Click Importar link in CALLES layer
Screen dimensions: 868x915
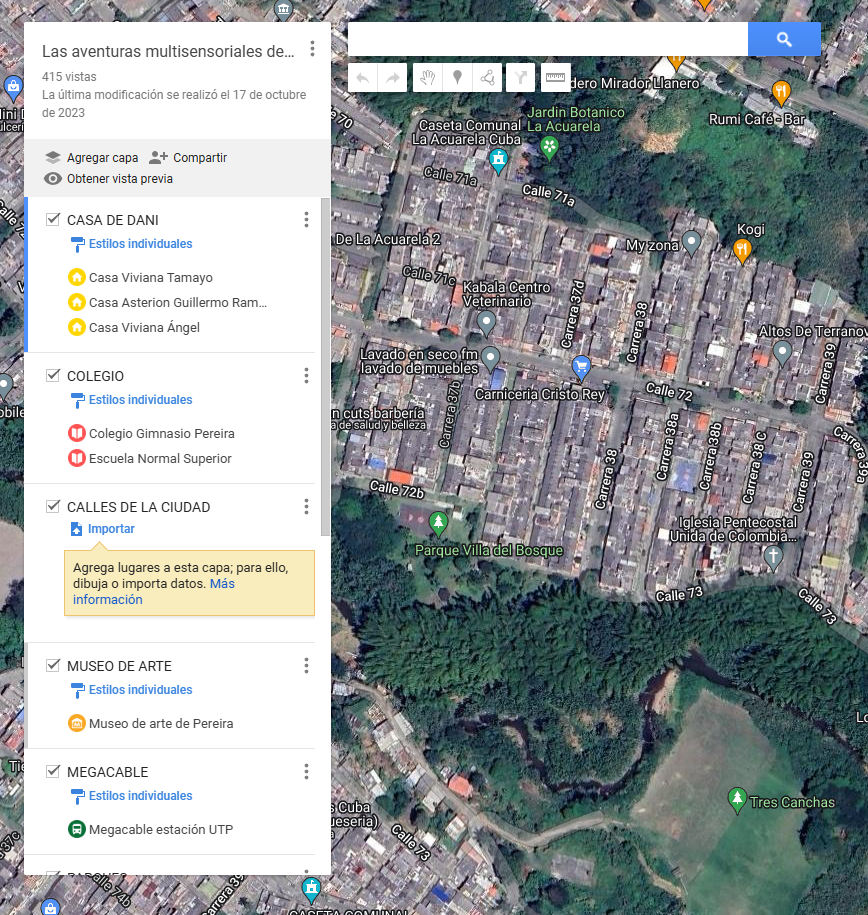[x=111, y=529]
